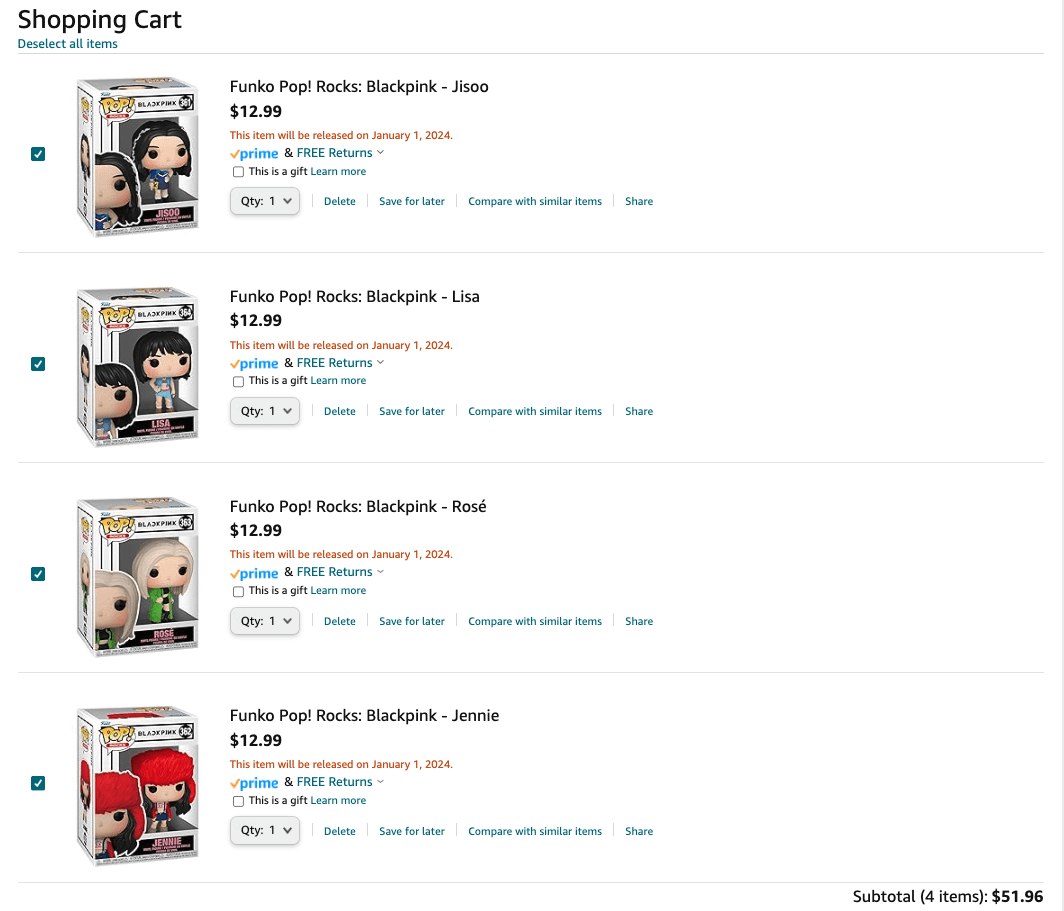Click the Prime logo on the Jisoo item
The image size is (1064, 911).
click(254, 154)
